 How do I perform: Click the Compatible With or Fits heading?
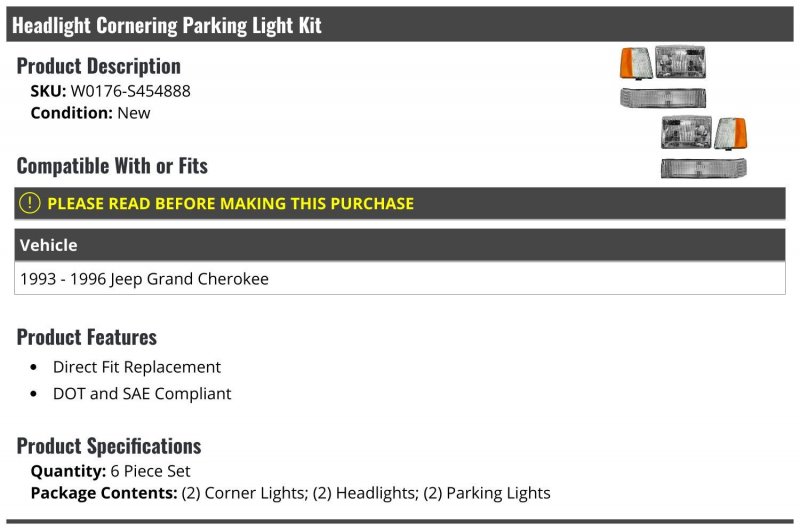coord(112,165)
